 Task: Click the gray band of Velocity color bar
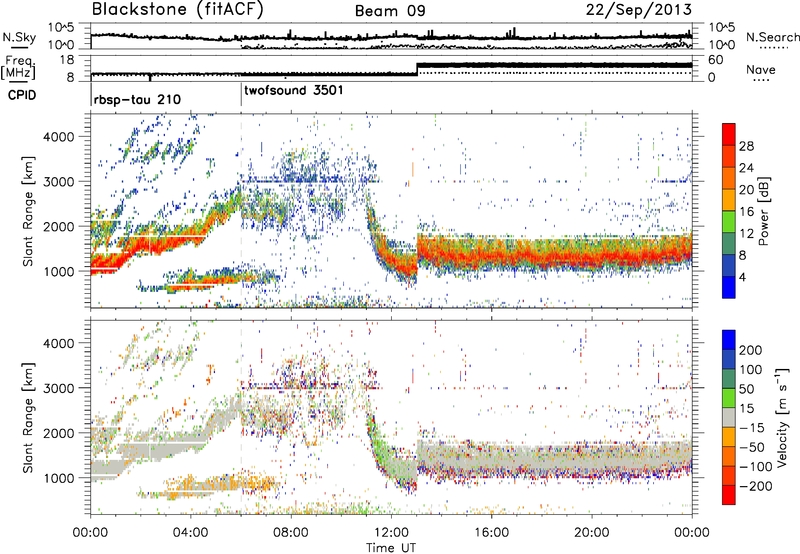click(x=729, y=418)
